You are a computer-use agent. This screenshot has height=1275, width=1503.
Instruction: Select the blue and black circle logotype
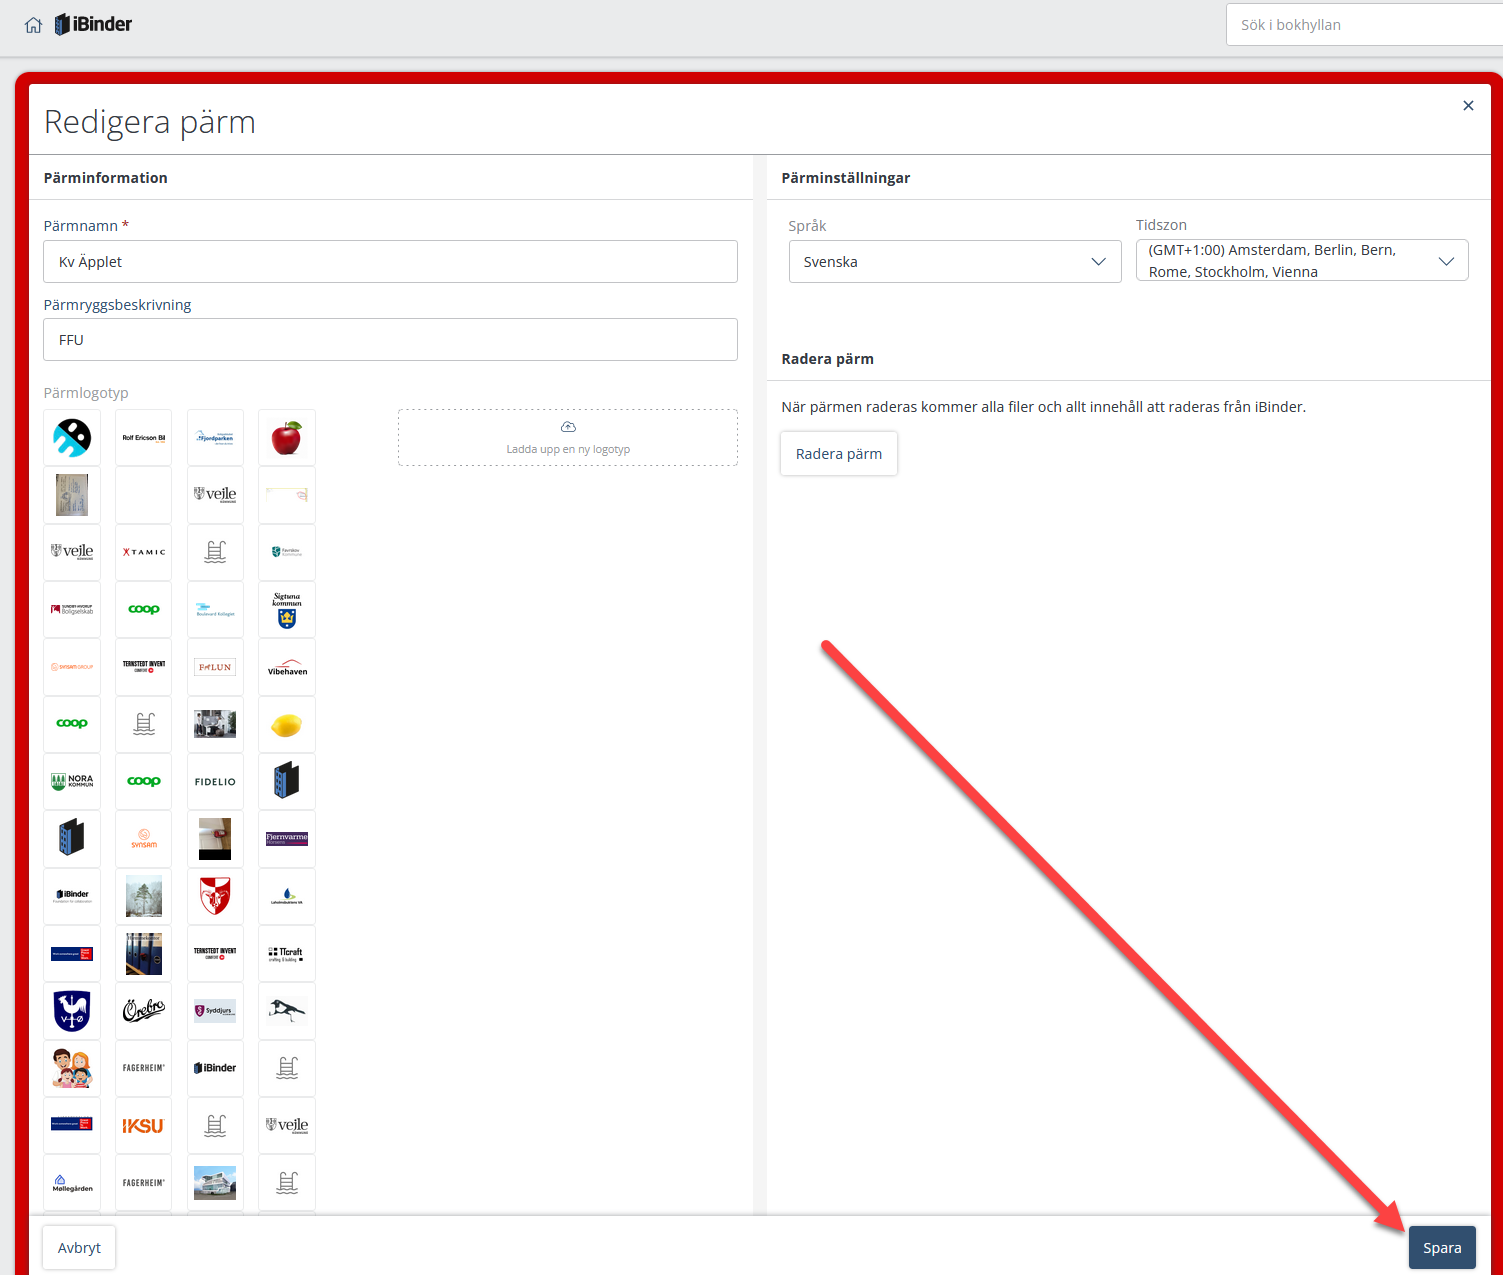coord(72,437)
